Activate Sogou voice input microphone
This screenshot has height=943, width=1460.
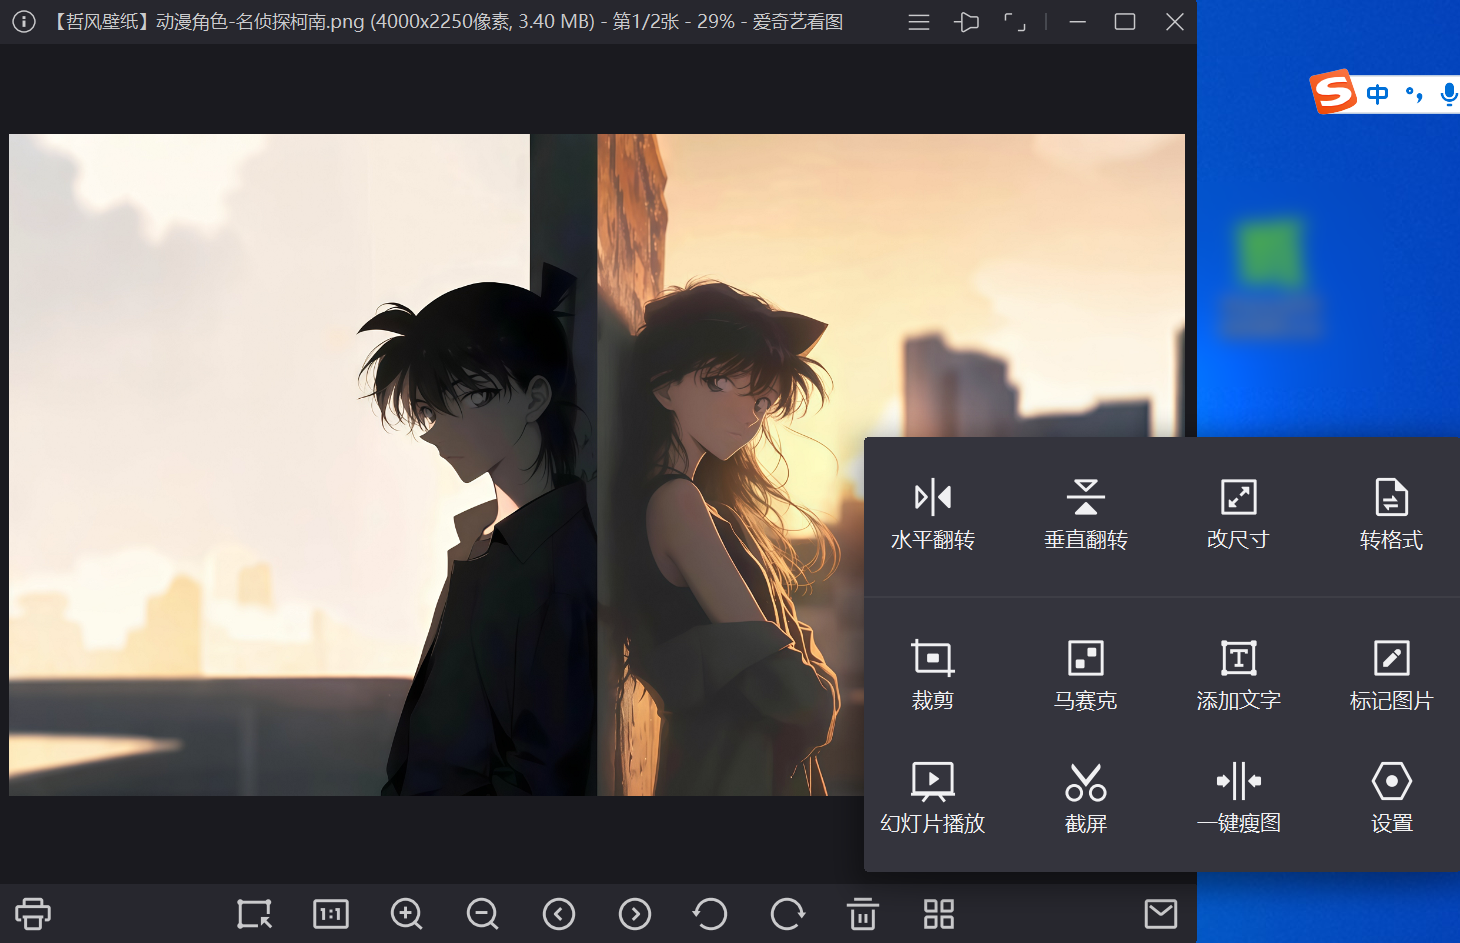coord(1448,94)
